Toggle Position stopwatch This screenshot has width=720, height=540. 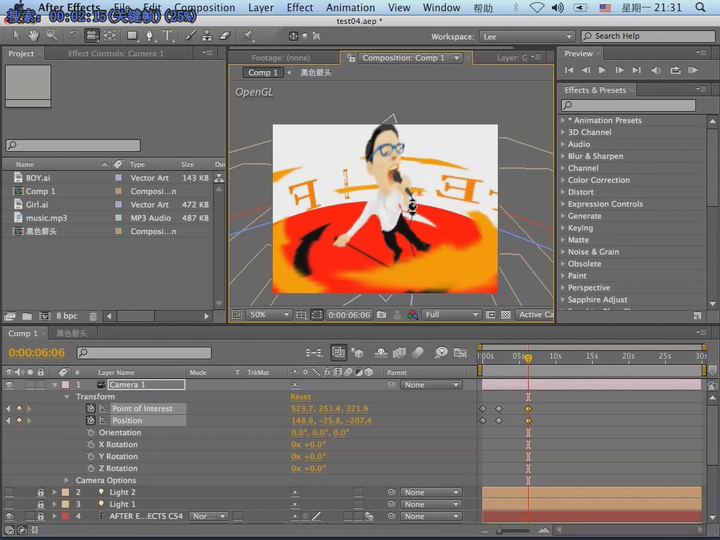tap(90, 420)
